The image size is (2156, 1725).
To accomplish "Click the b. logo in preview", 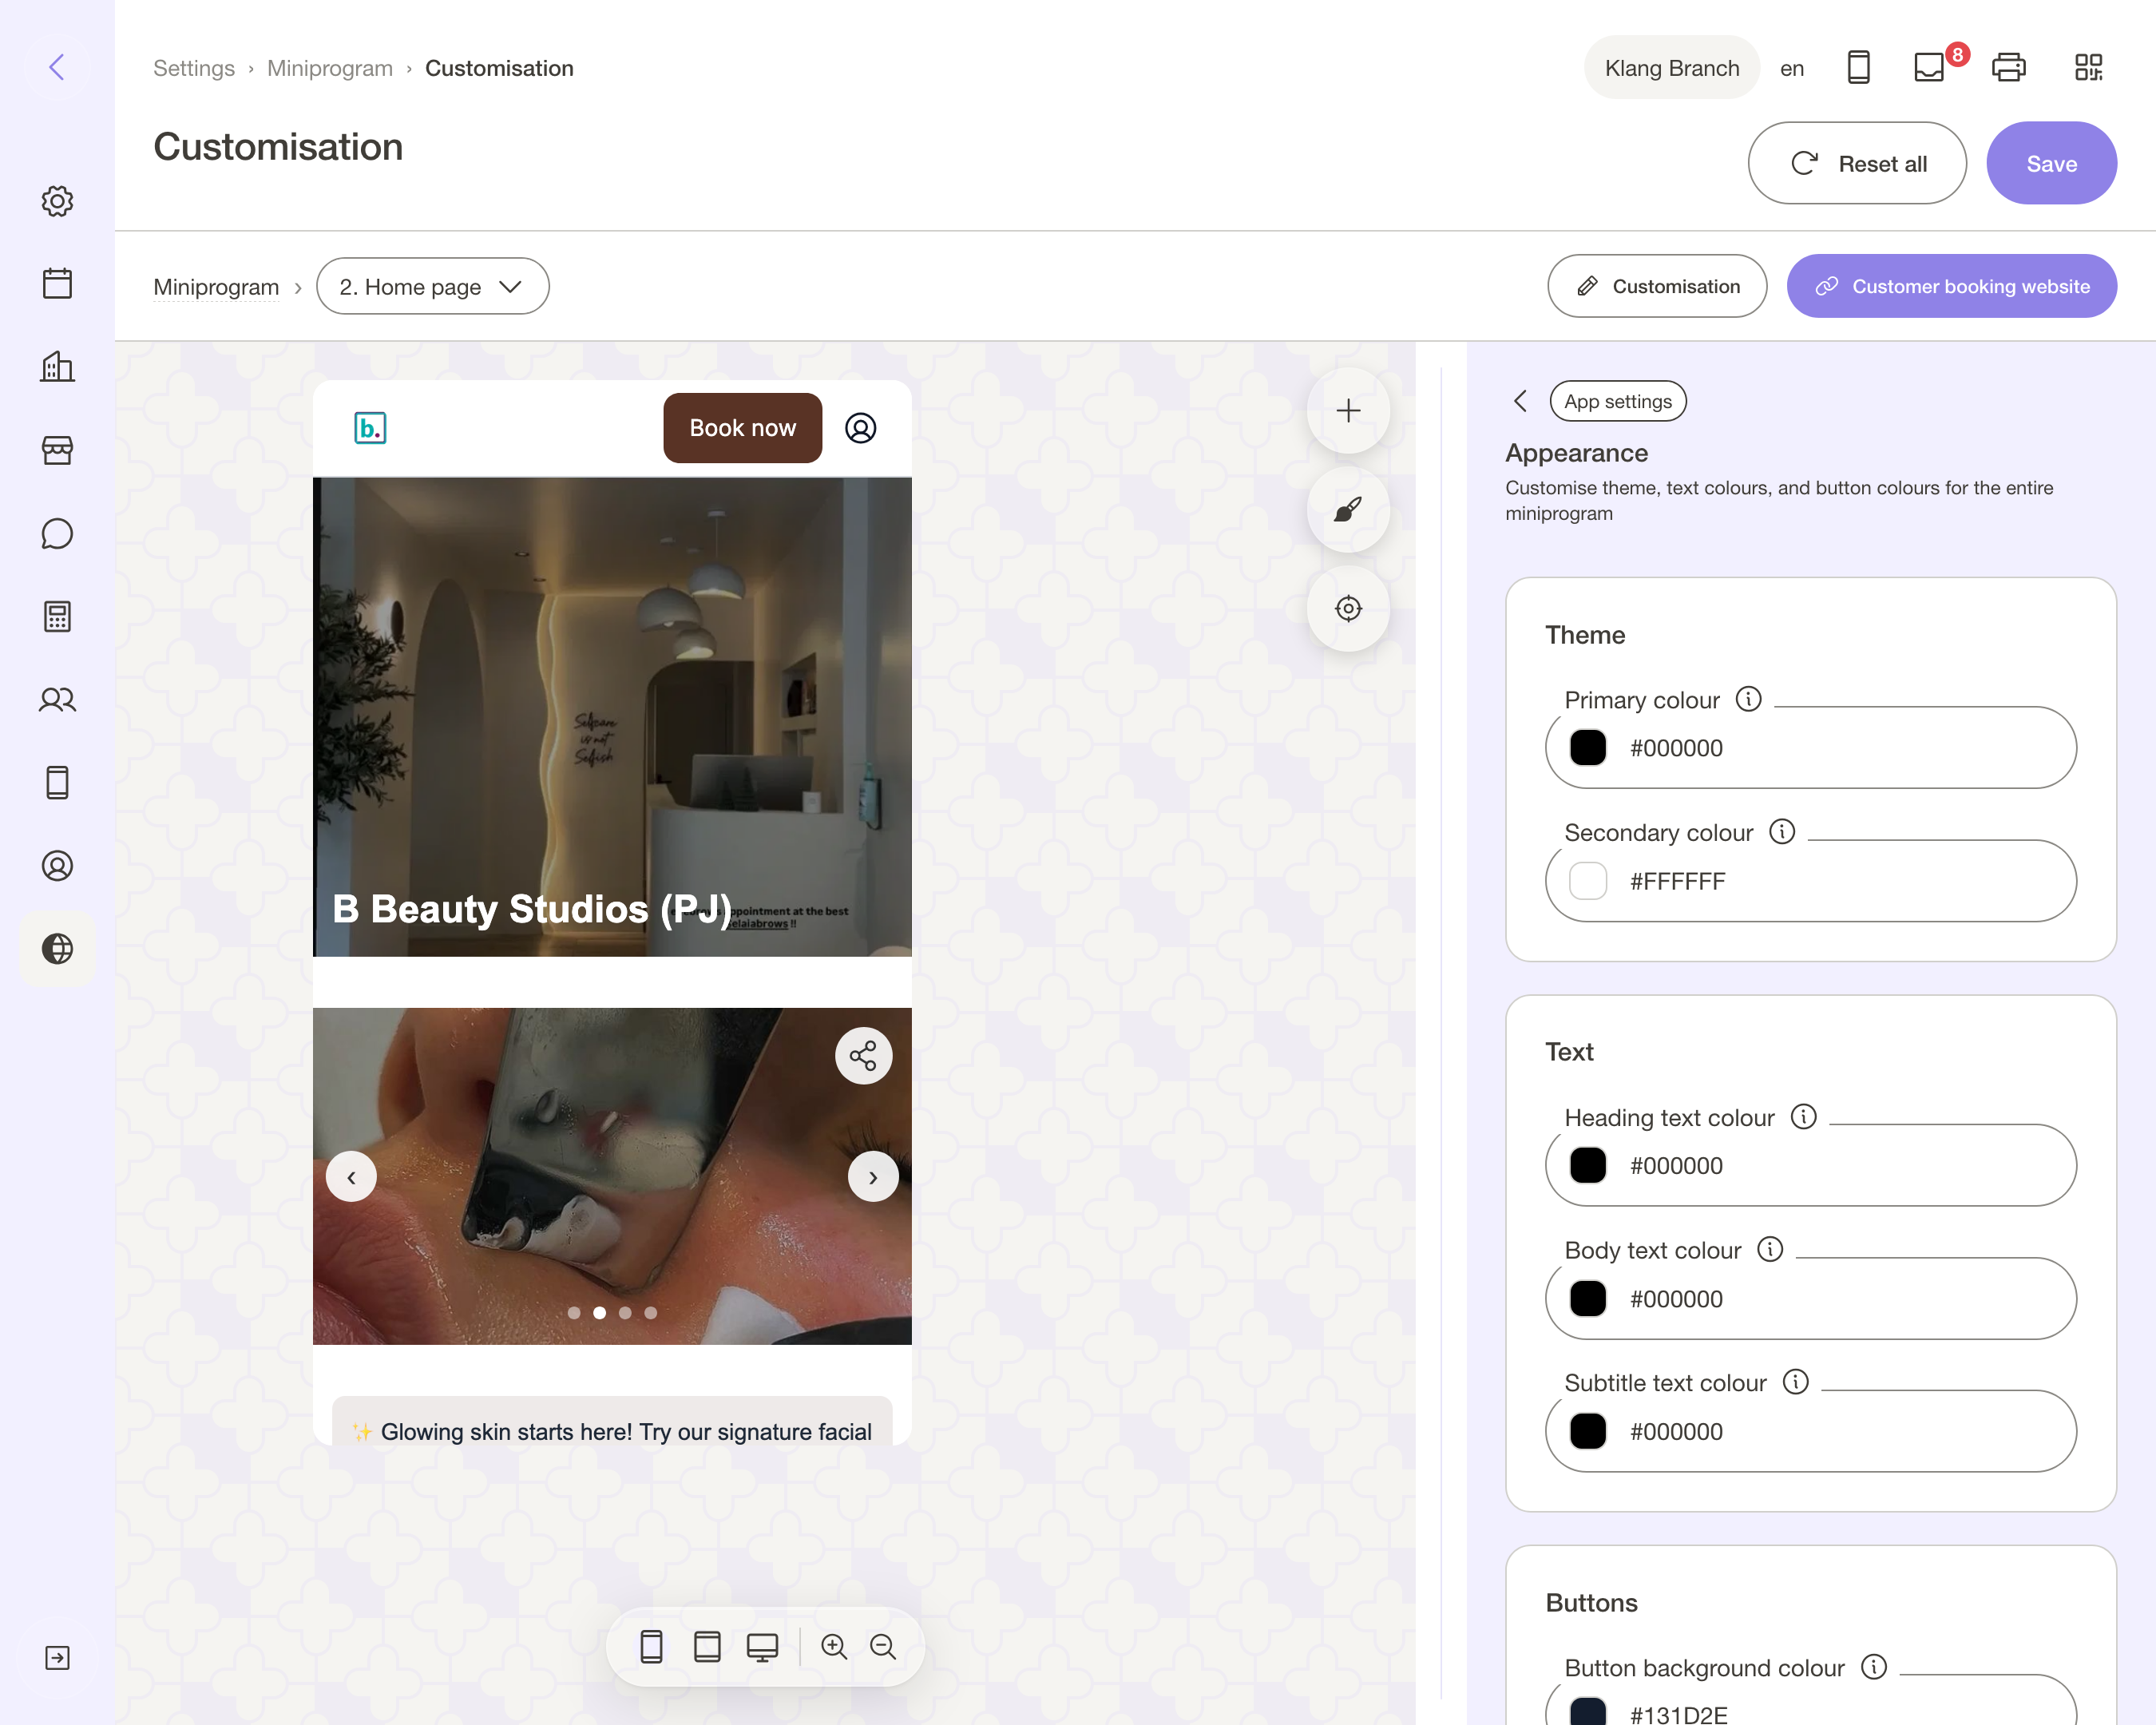I will 370,428.
